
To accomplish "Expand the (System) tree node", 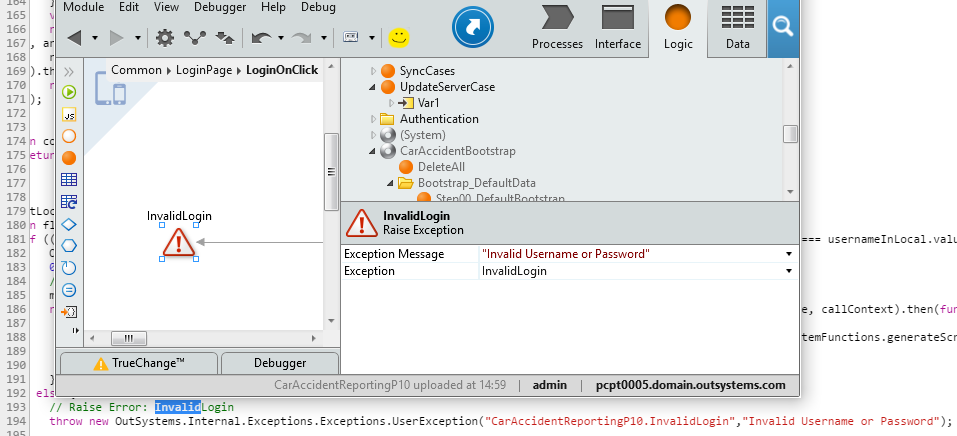I will point(374,134).
